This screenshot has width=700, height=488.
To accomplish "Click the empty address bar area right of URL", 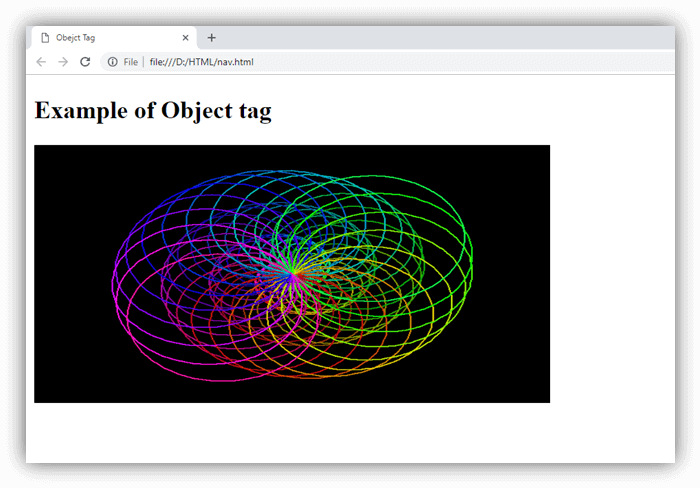I will (464, 62).
